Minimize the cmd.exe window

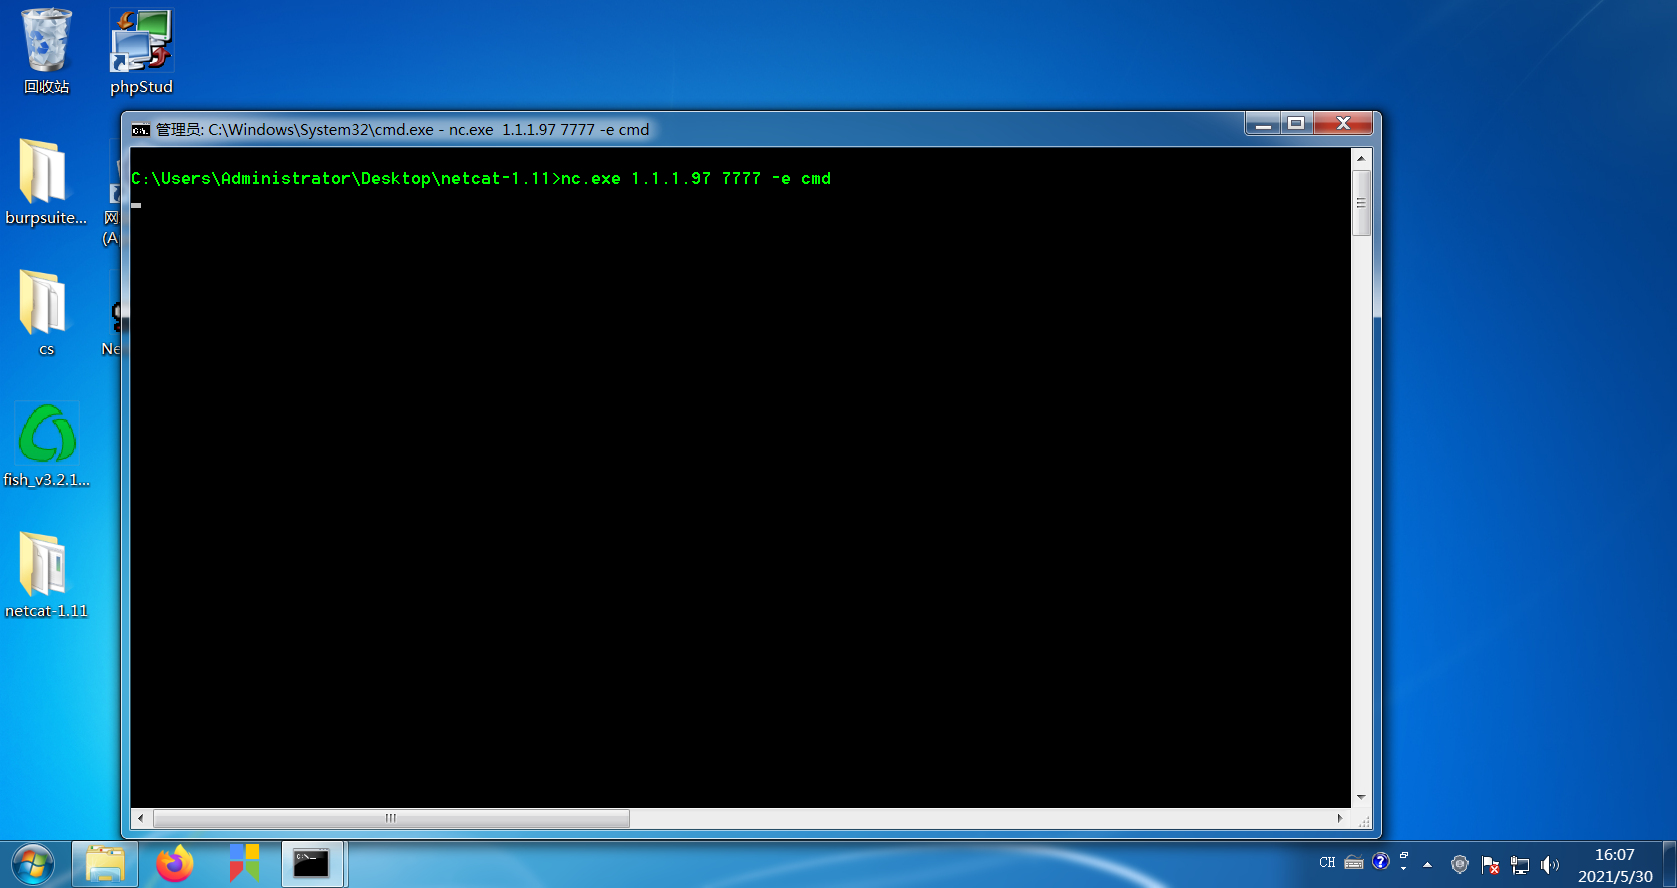(1263, 124)
